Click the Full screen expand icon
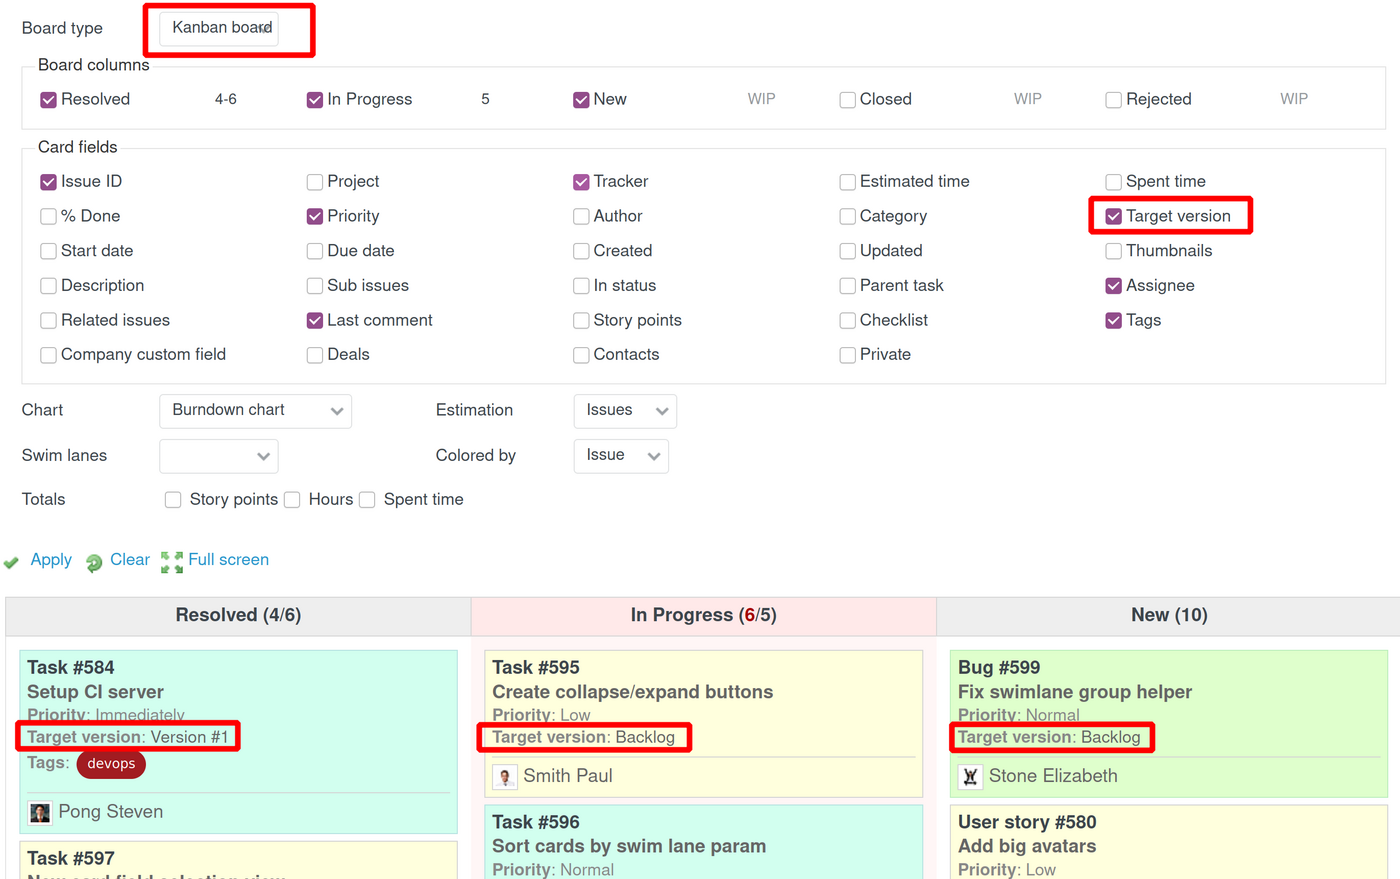The height and width of the screenshot is (879, 1400). click(170, 560)
